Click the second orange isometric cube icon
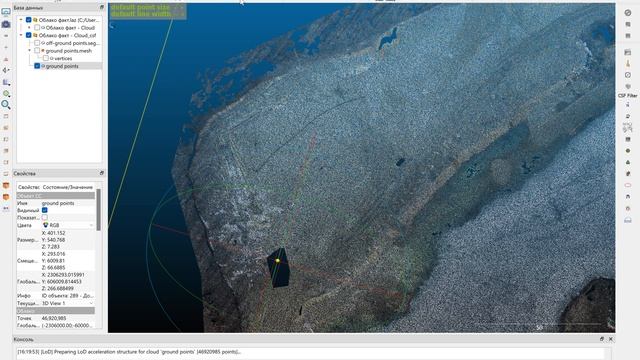The height and width of the screenshot is (360, 640). click(6, 197)
